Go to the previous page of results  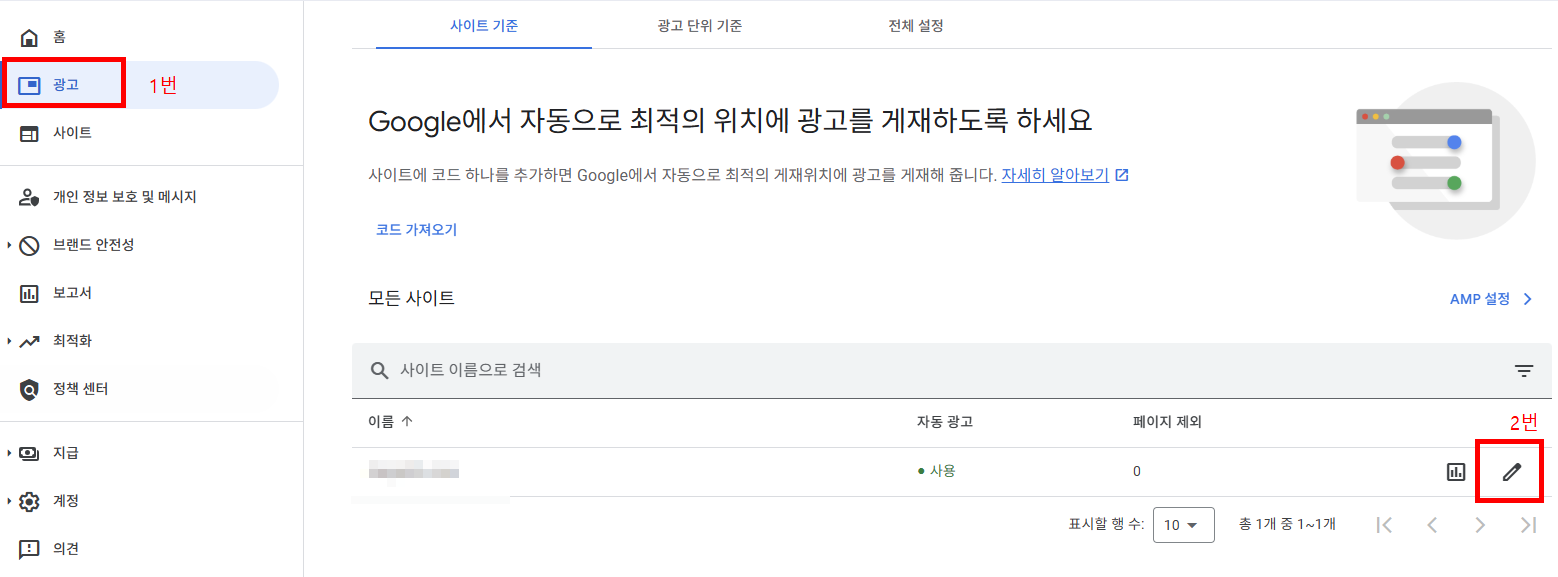click(x=1432, y=525)
